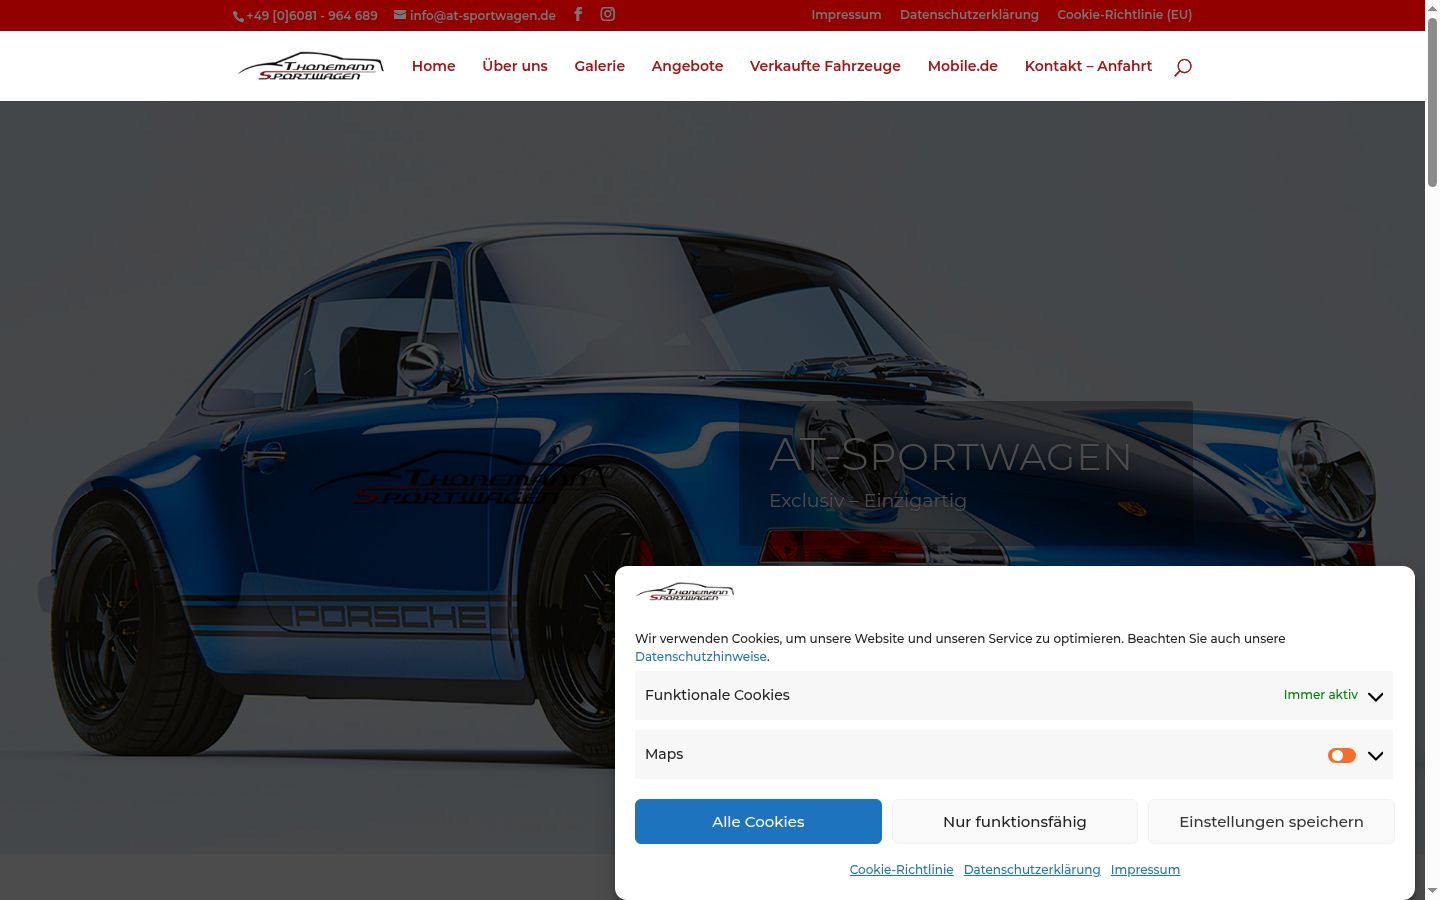The image size is (1440, 900).
Task: Open the Facebook icon in top bar
Action: [578, 14]
